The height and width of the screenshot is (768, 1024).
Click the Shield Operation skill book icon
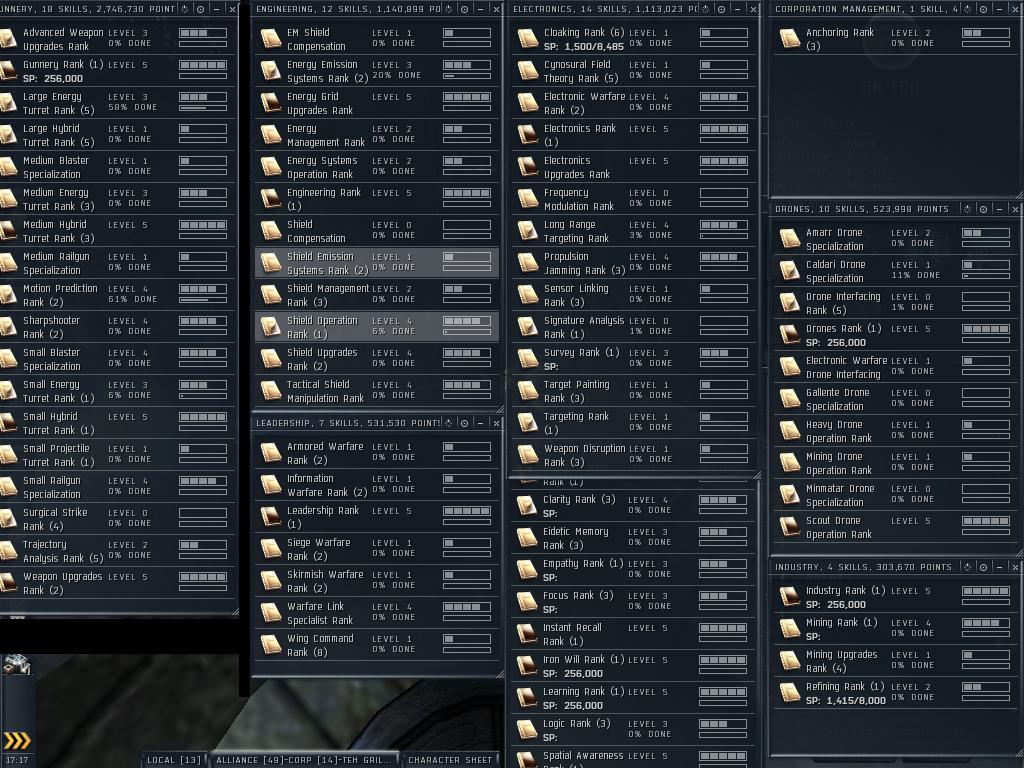pos(270,327)
